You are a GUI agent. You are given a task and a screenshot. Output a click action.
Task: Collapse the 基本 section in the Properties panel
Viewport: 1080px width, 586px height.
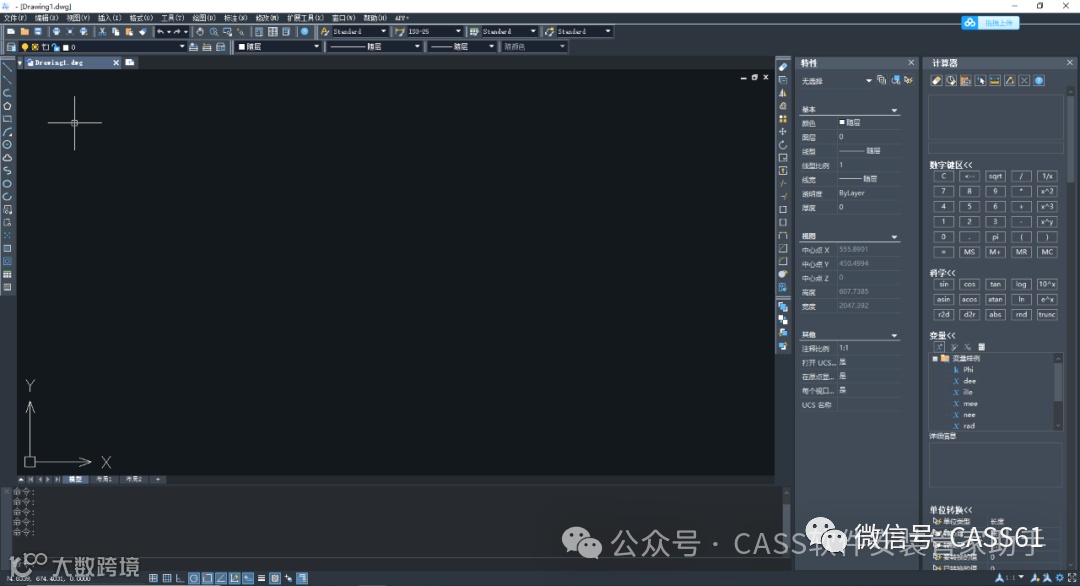[894, 110]
